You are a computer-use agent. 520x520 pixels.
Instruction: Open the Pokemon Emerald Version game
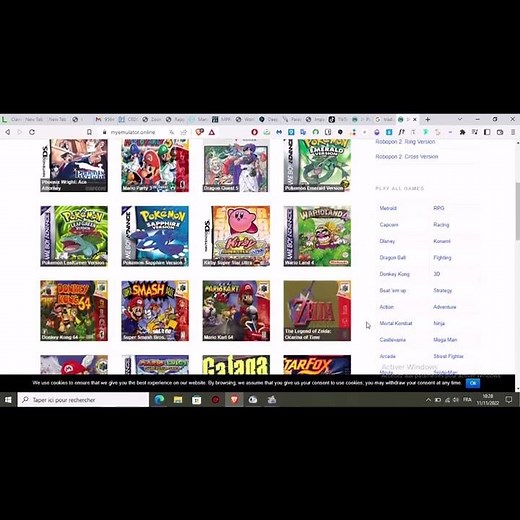pos(317,166)
